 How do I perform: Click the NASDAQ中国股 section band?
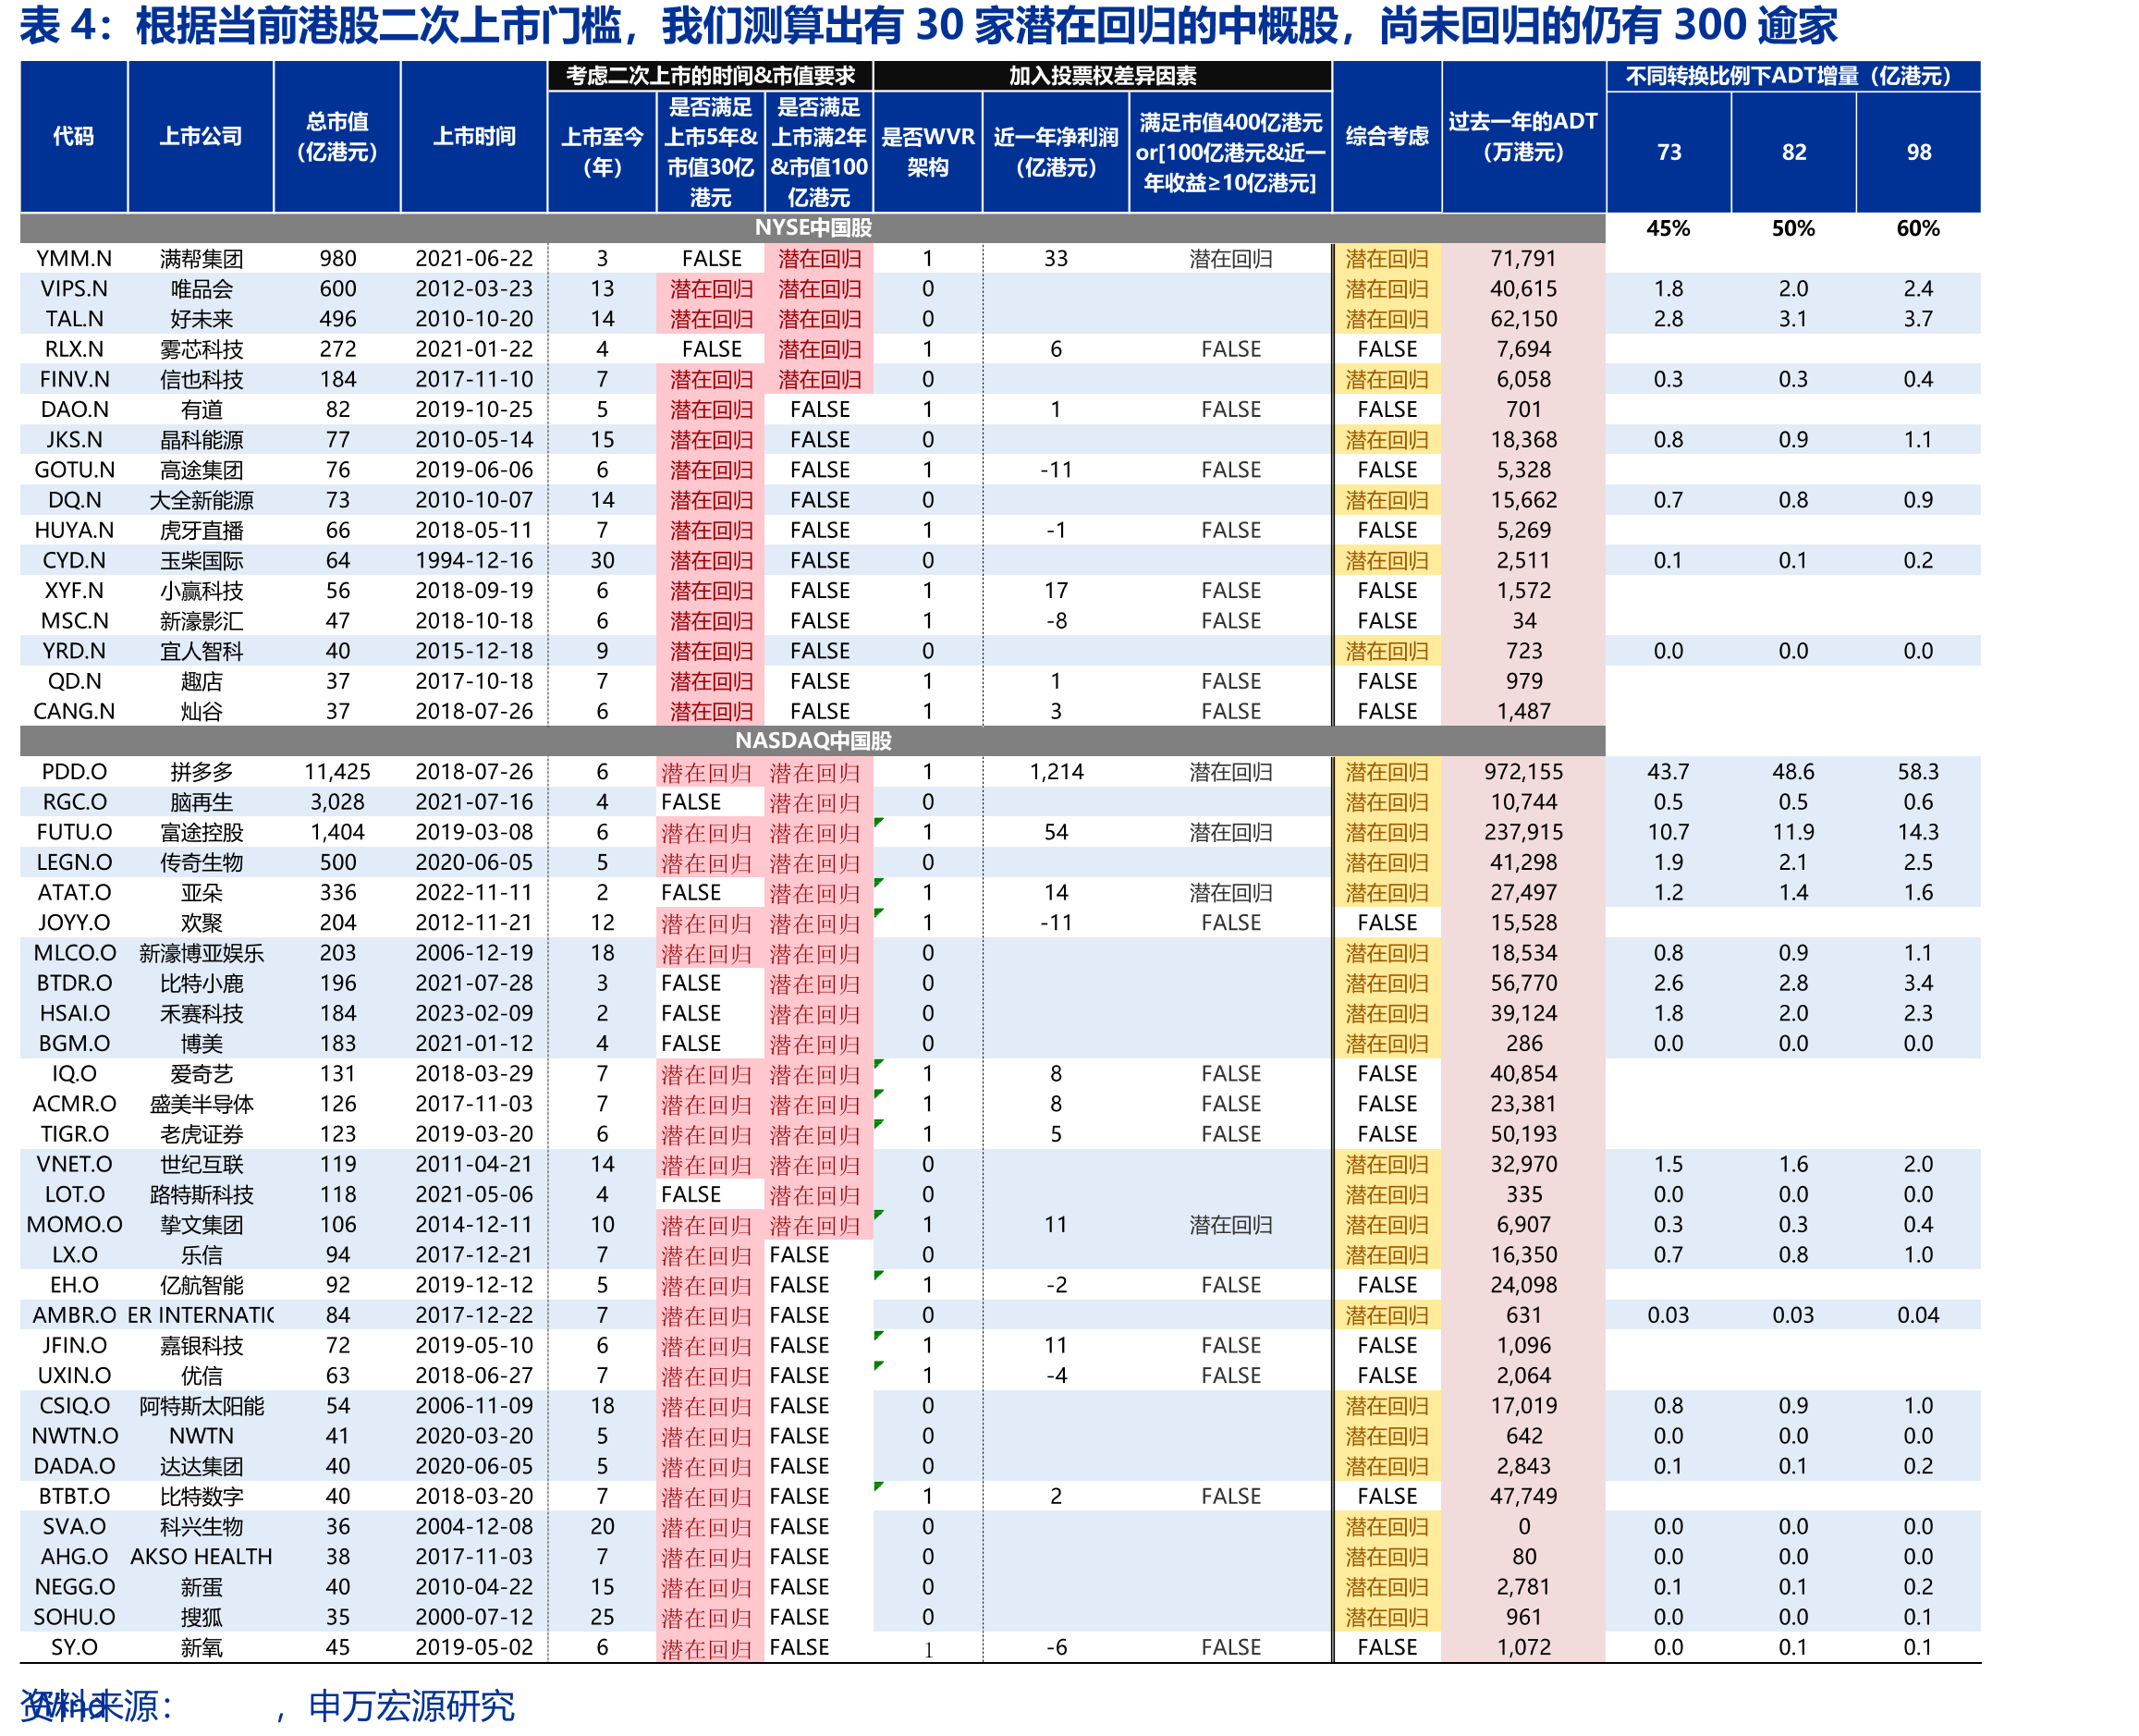pyautogui.click(x=812, y=740)
